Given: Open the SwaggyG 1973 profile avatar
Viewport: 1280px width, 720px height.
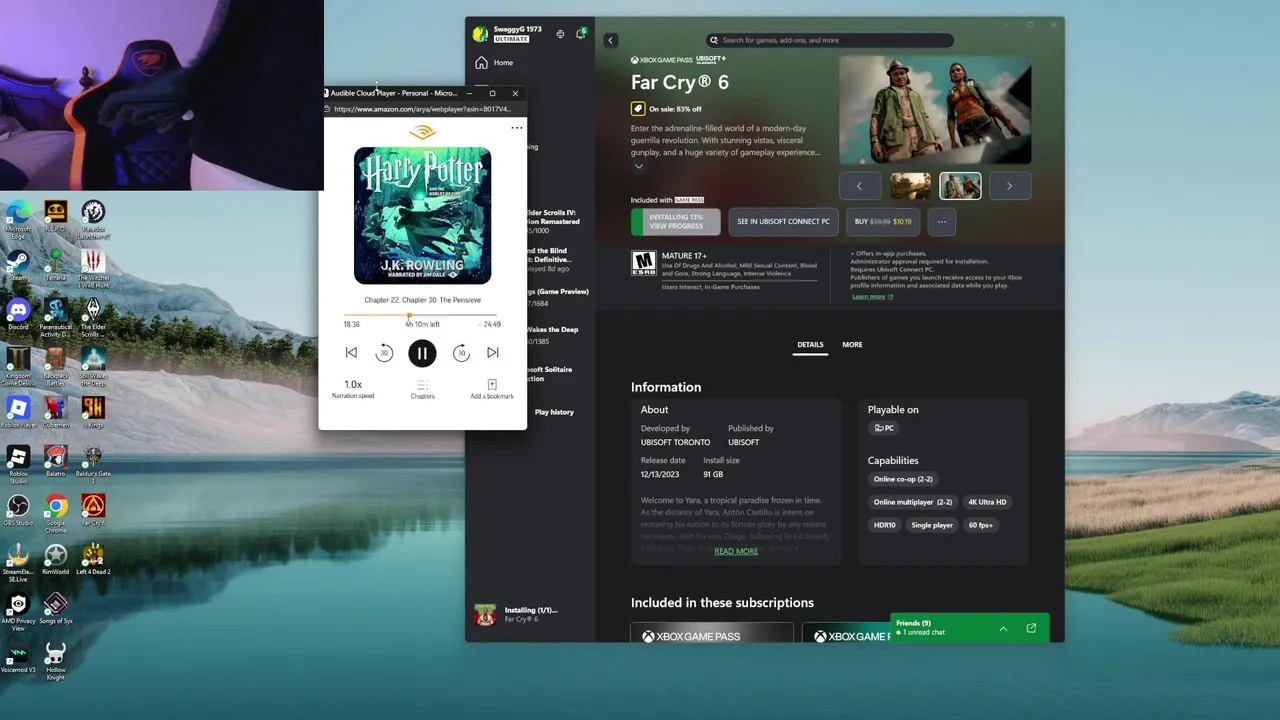Looking at the screenshot, I should point(481,34).
